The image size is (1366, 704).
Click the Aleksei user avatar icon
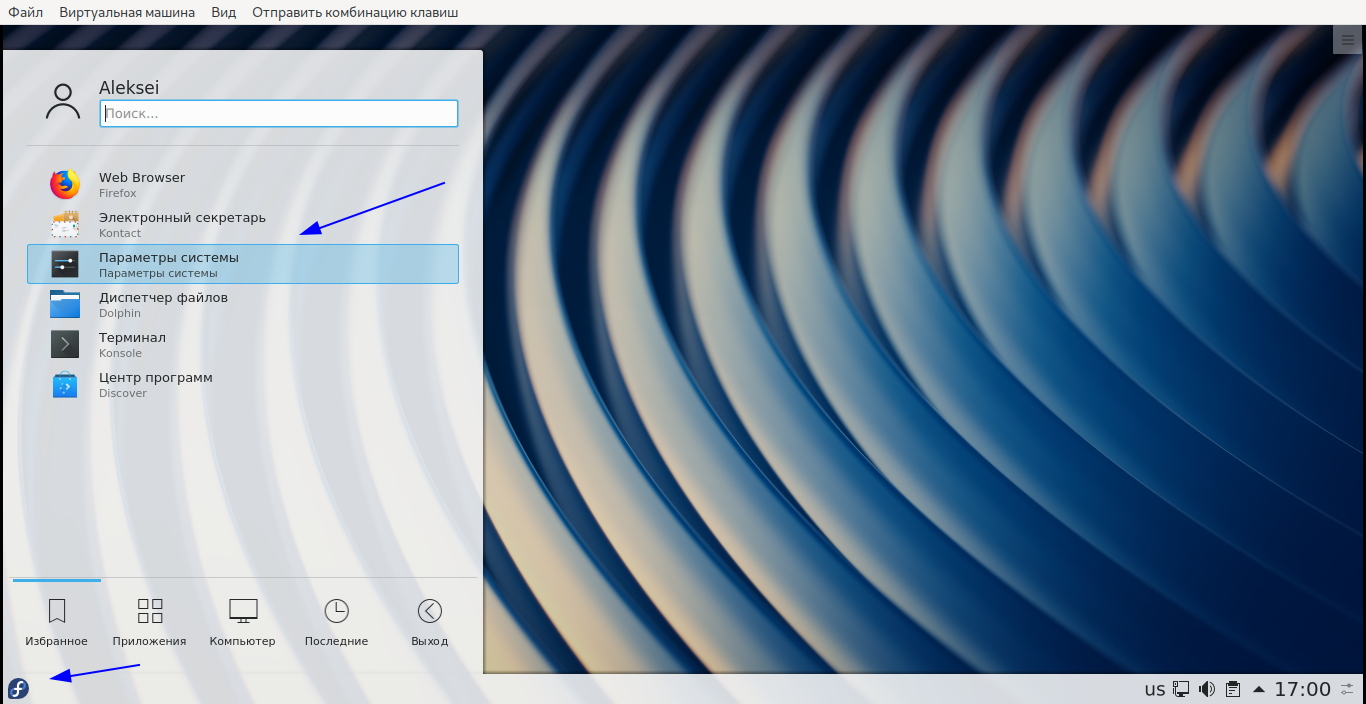(63, 101)
